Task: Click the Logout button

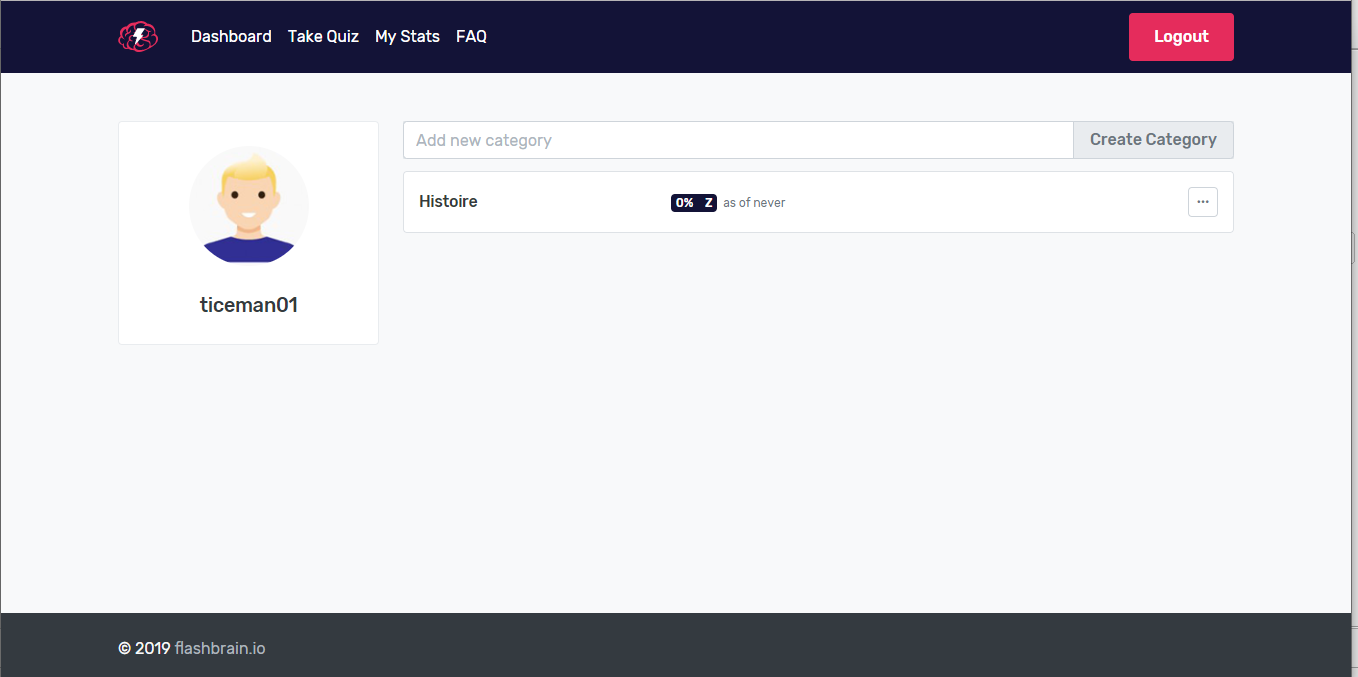Action: pyautogui.click(x=1181, y=37)
